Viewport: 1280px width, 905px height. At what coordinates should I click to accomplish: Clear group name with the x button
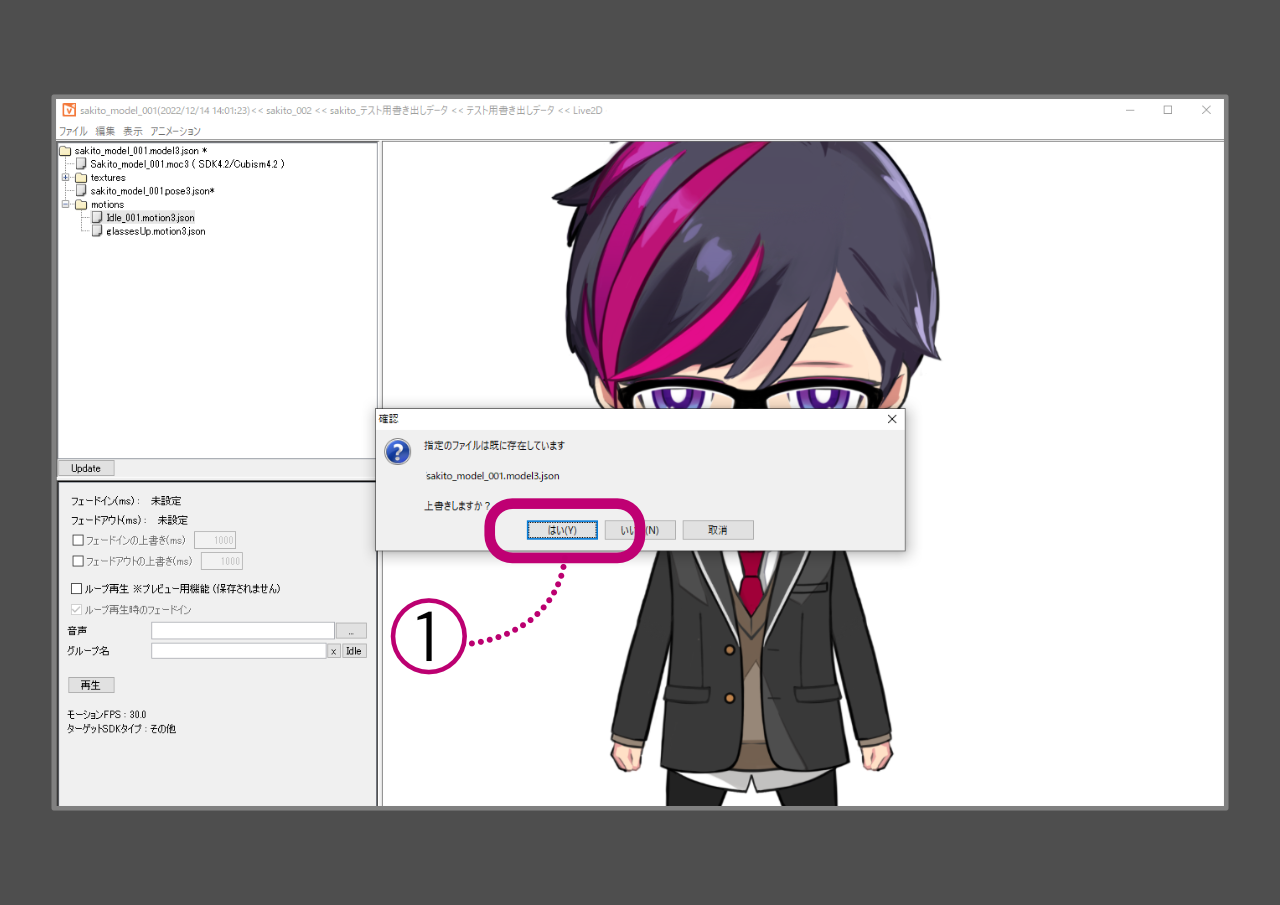coord(334,651)
